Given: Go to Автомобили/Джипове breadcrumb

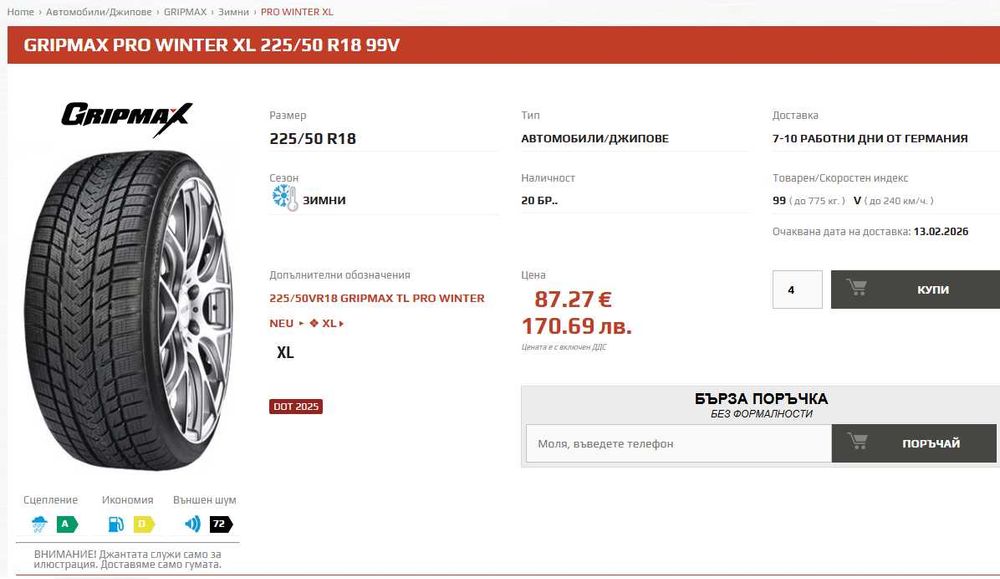Looking at the screenshot, I should [x=99, y=12].
